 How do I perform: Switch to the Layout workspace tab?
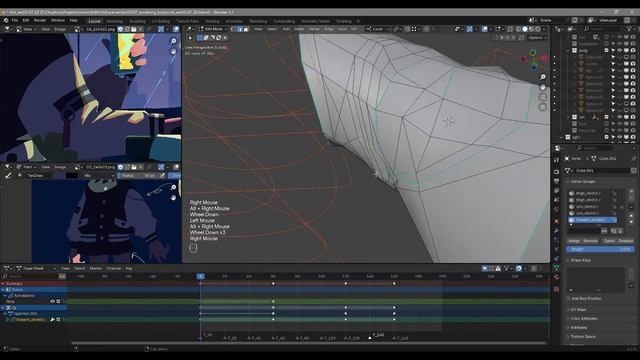(94, 21)
